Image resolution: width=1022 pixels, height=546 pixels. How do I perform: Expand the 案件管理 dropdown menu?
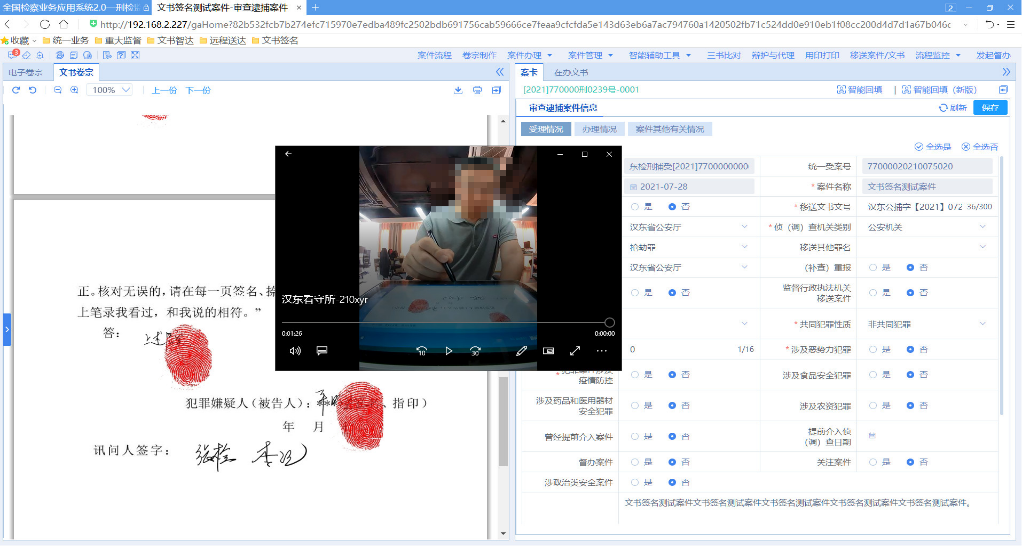(590, 55)
